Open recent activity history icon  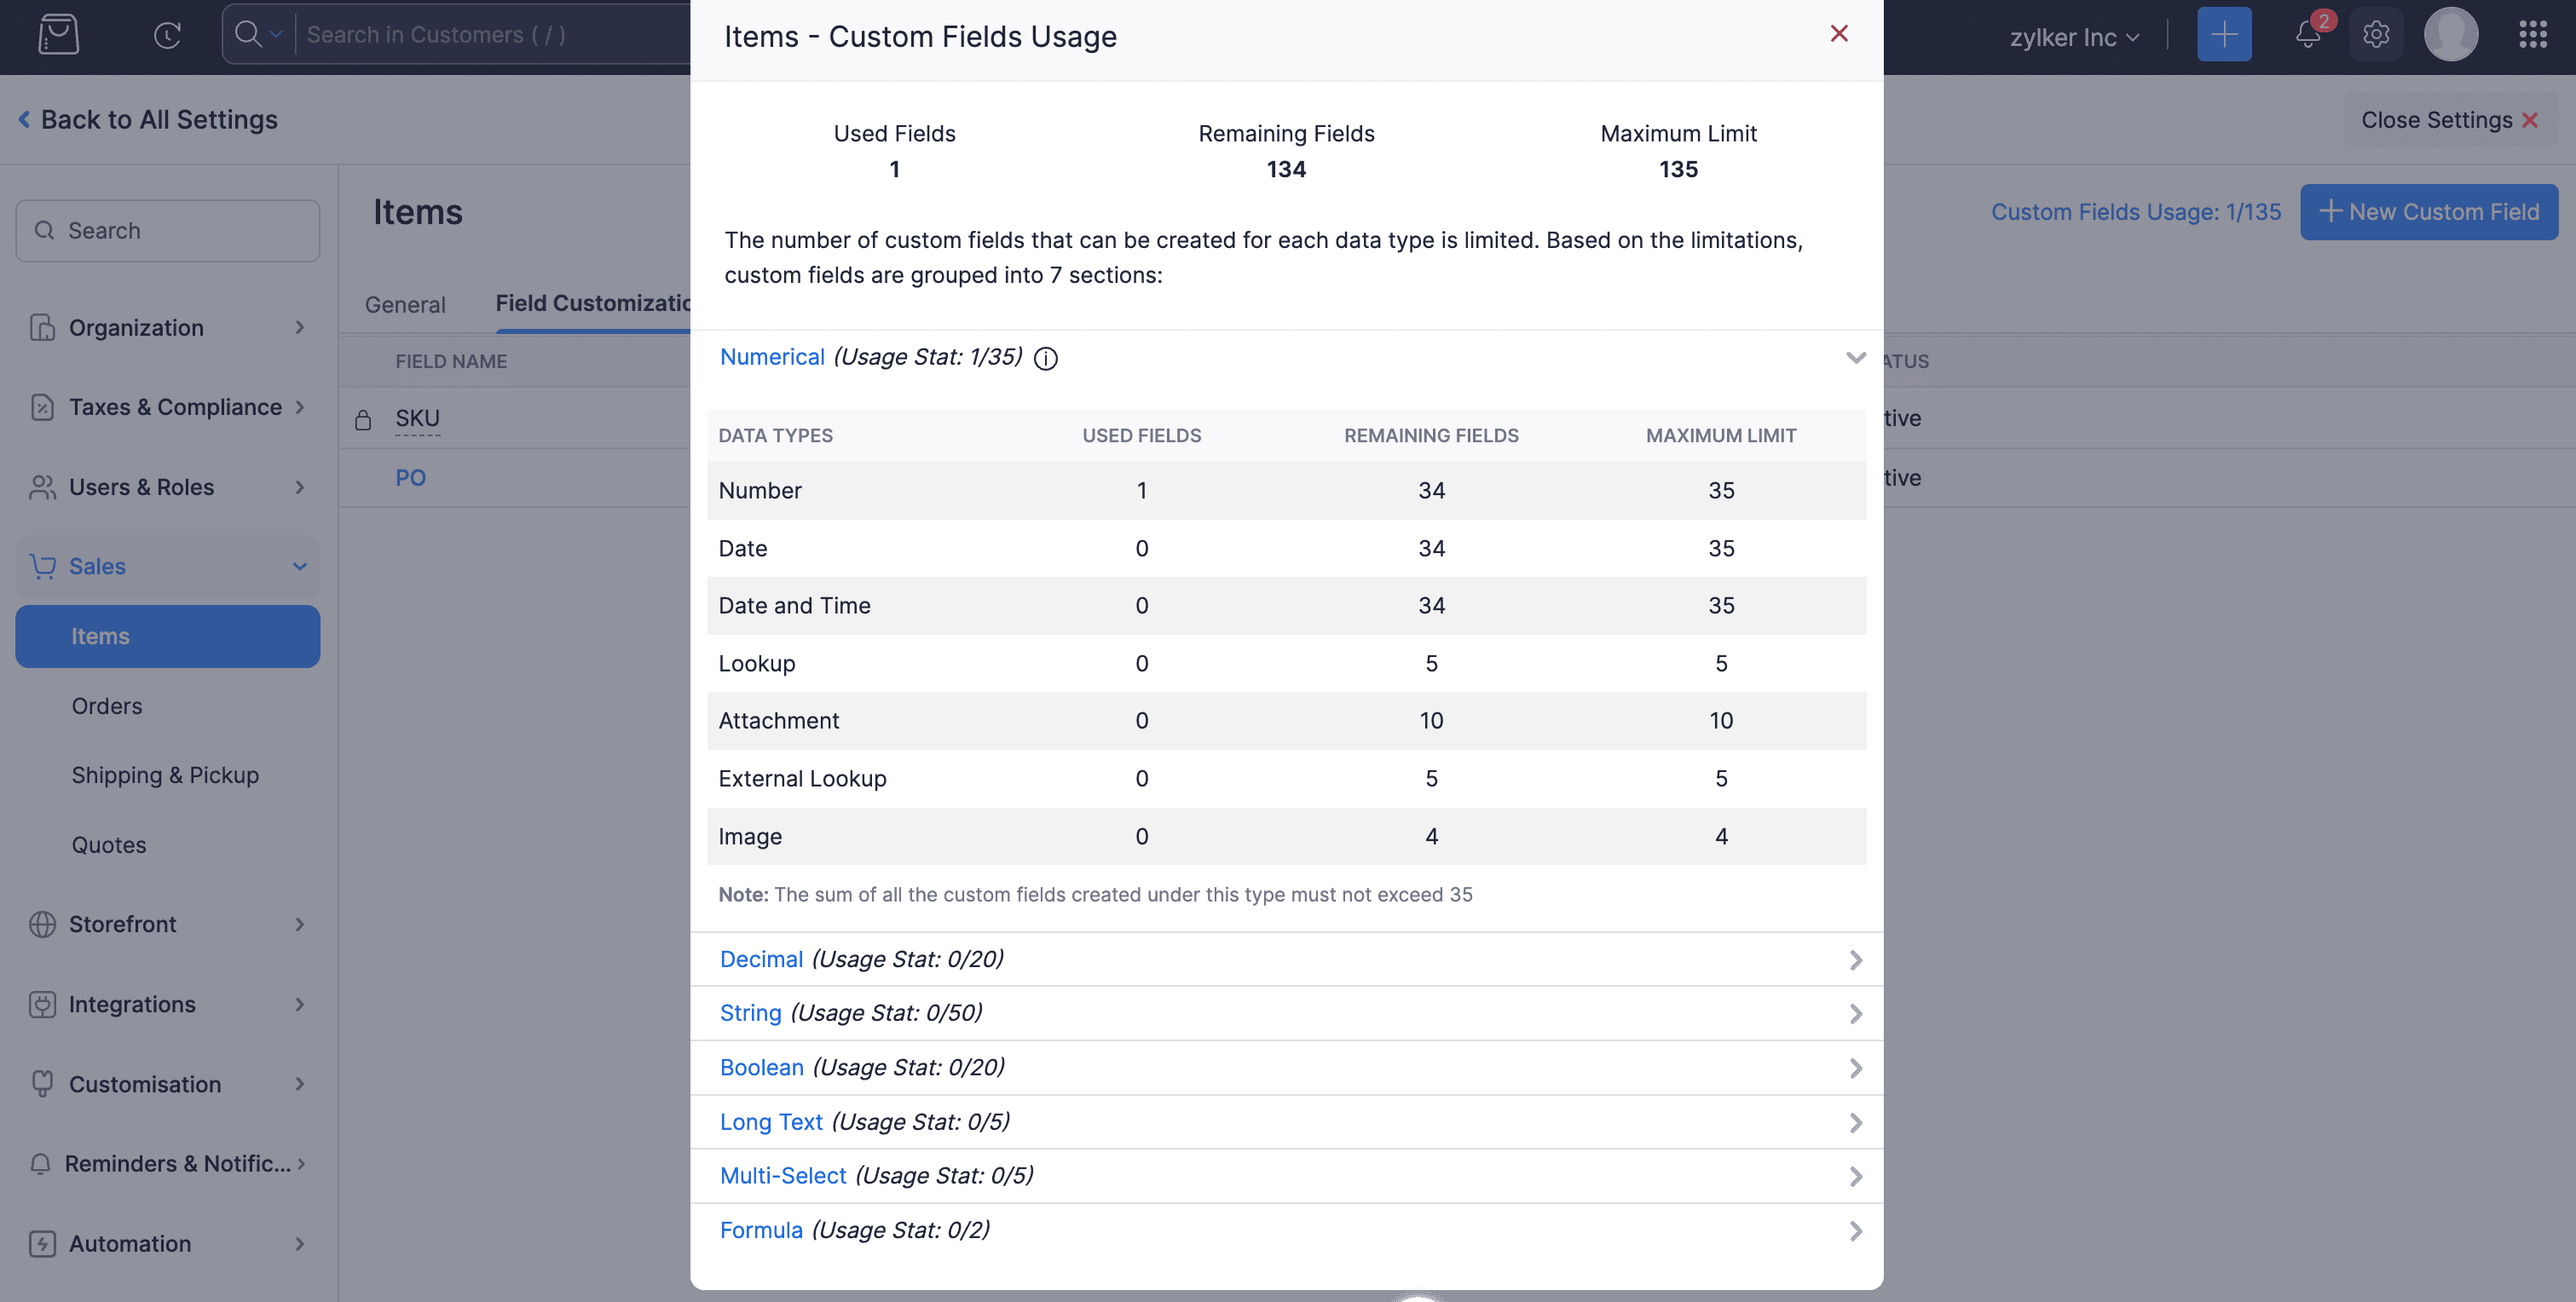coord(167,33)
